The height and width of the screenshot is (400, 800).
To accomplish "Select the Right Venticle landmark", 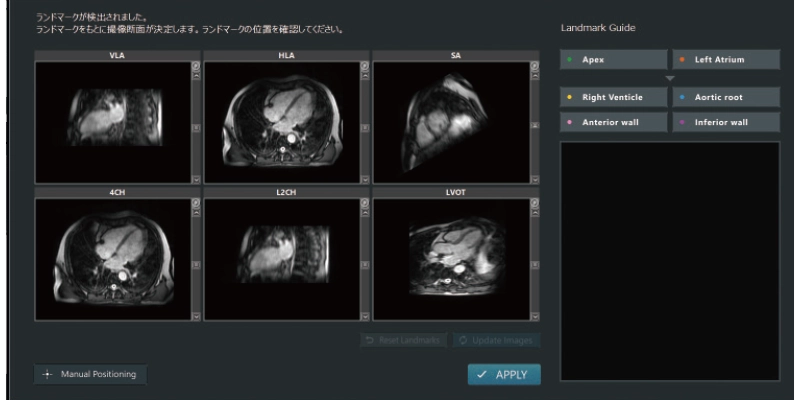I will point(613,97).
